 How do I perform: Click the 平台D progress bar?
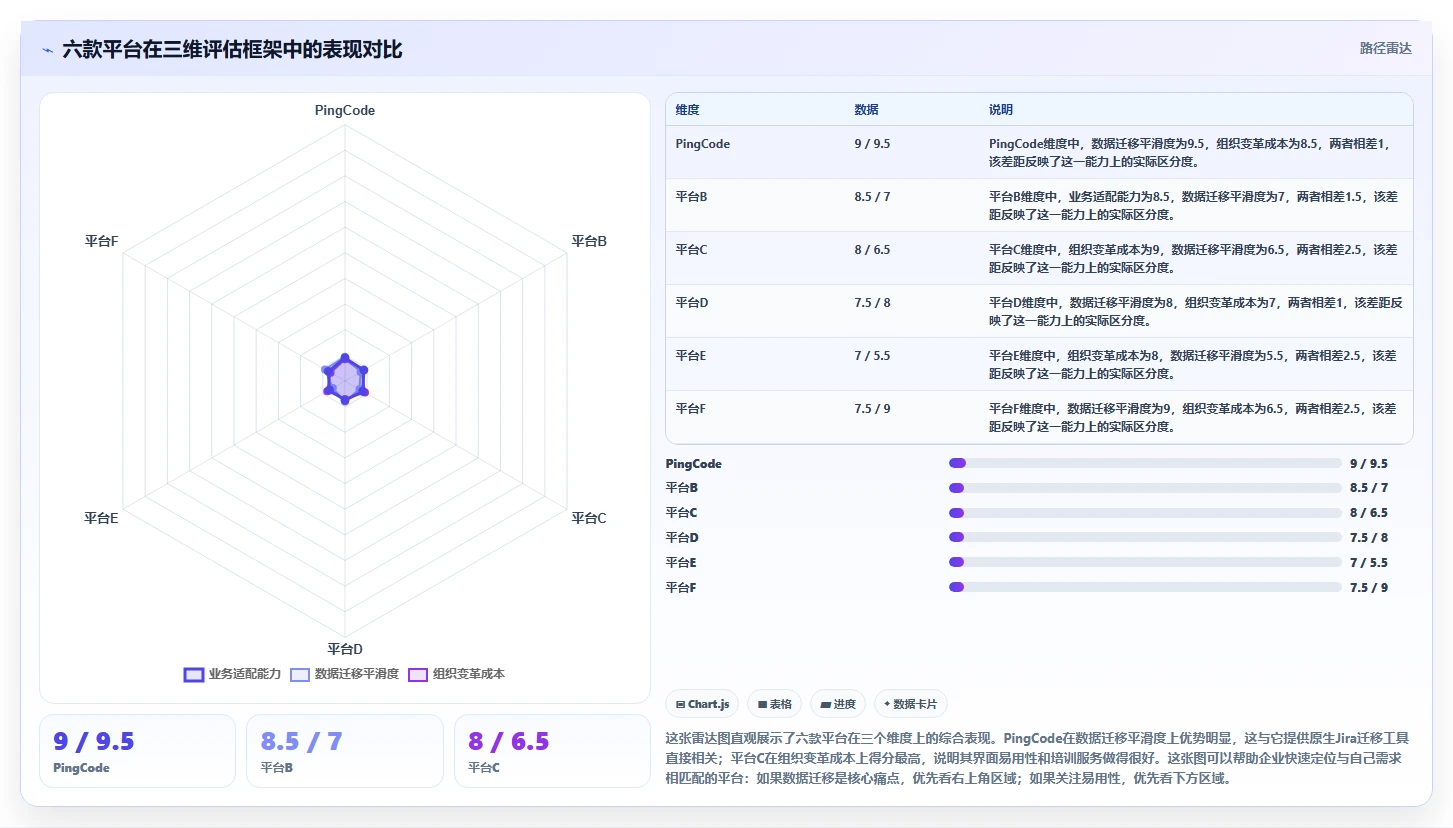(x=1145, y=537)
